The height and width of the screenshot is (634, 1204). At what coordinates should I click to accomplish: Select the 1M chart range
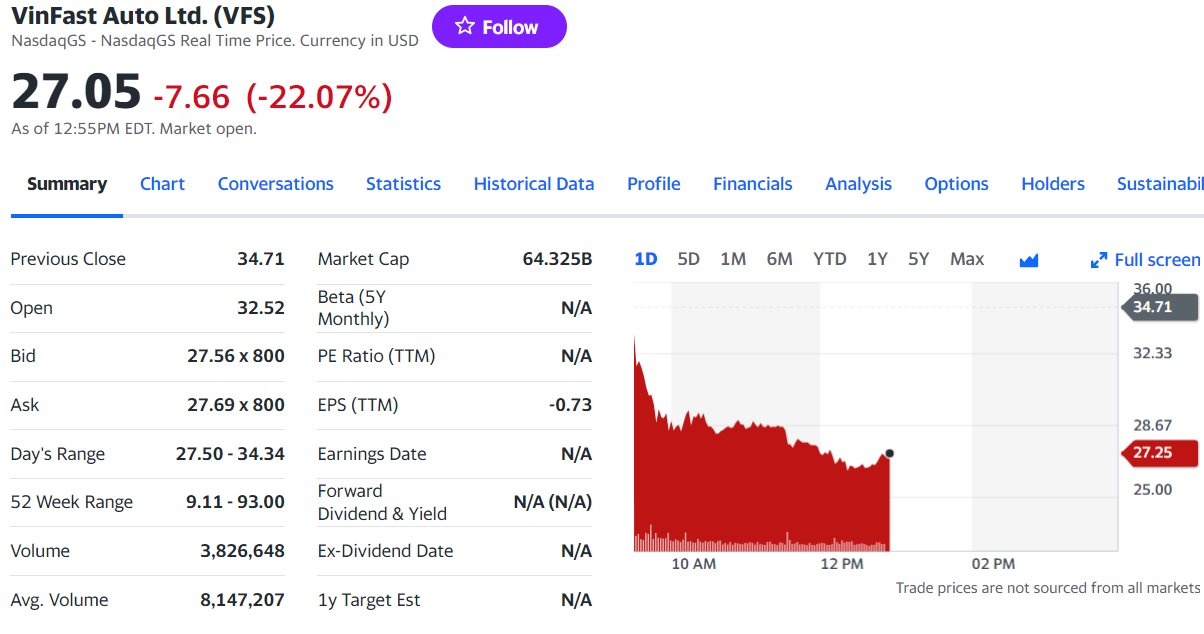733,259
